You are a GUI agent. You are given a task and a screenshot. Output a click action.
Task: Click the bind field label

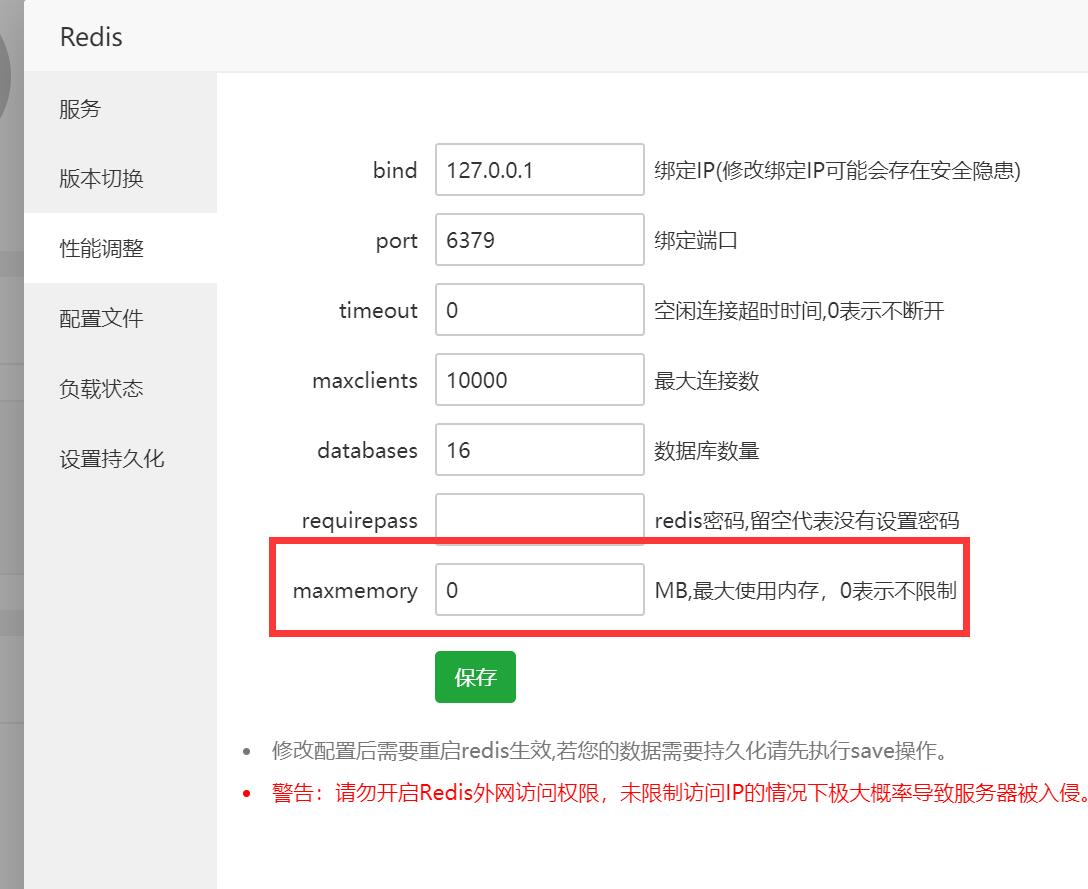click(x=395, y=170)
